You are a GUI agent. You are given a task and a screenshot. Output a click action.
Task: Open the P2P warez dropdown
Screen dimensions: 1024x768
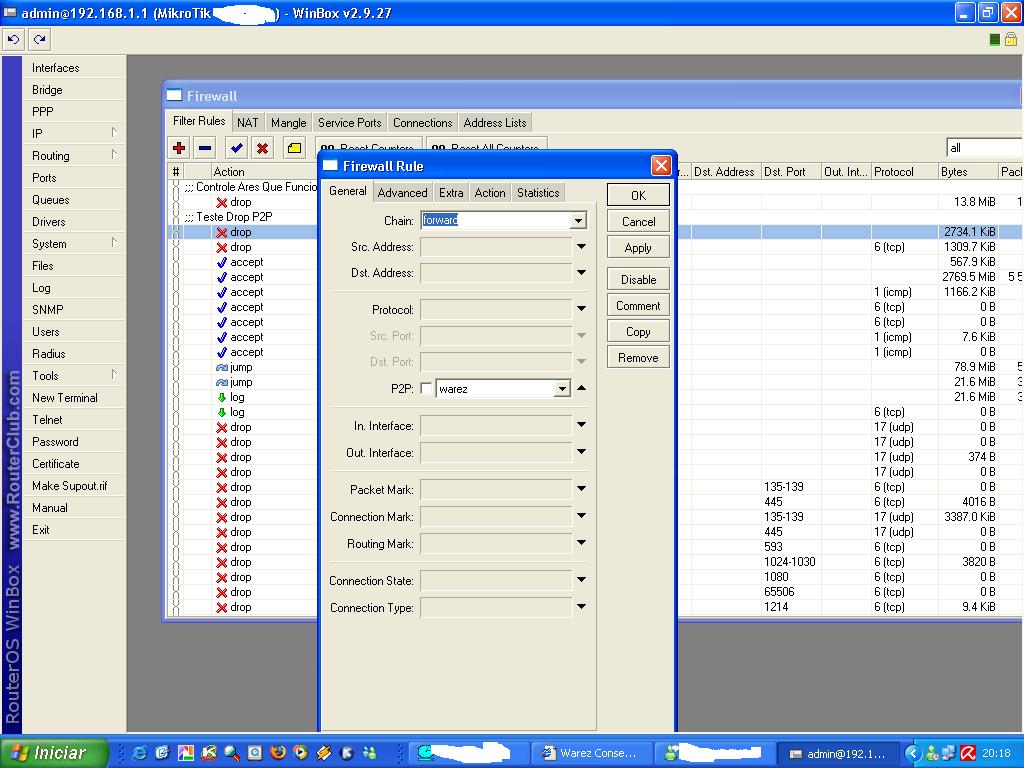point(562,389)
